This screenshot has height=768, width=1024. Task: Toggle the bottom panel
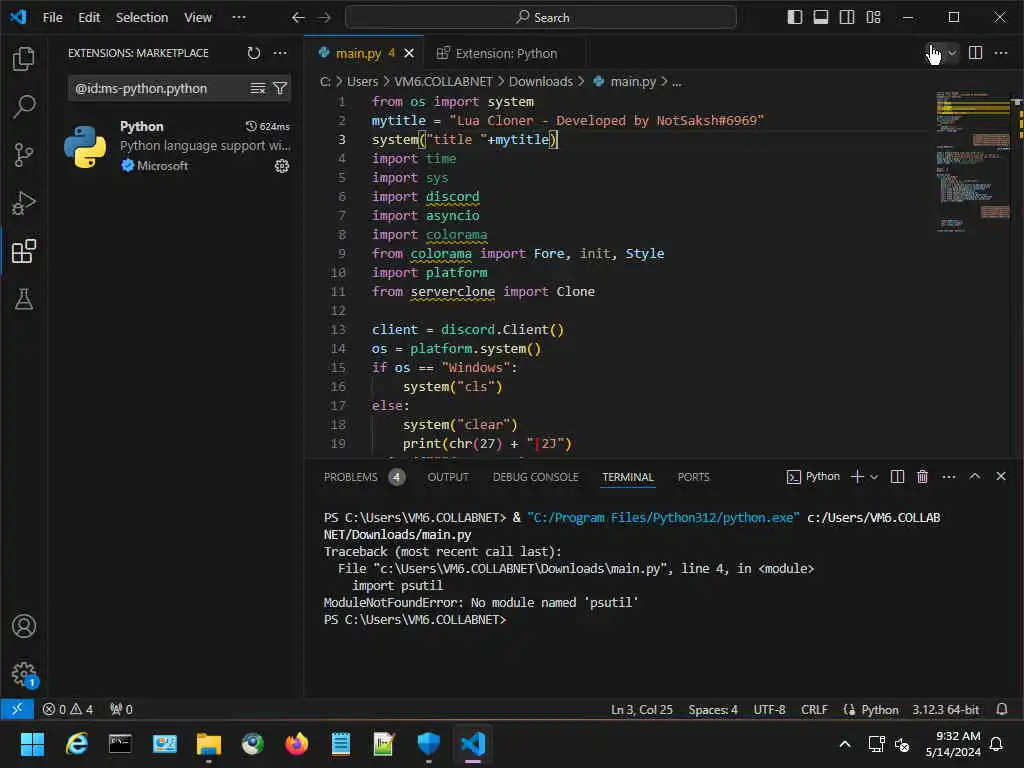pos(821,18)
